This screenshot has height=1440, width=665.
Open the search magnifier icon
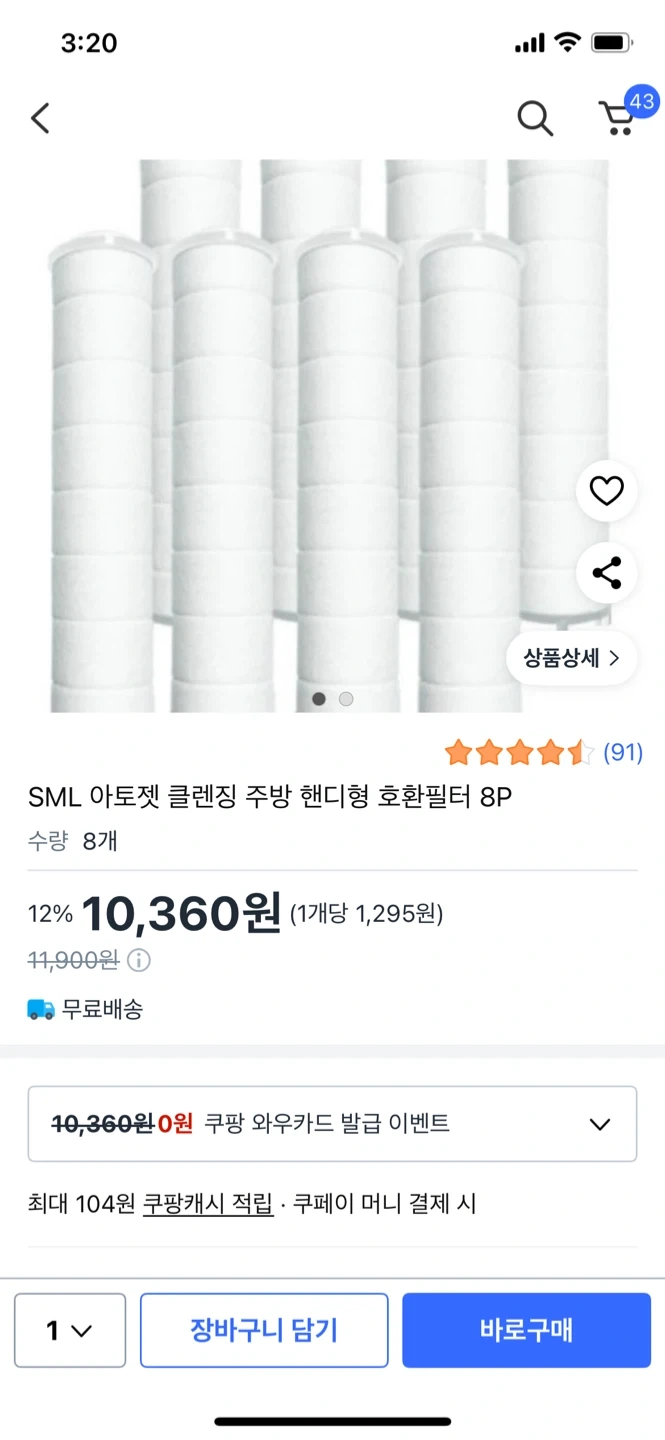click(535, 119)
